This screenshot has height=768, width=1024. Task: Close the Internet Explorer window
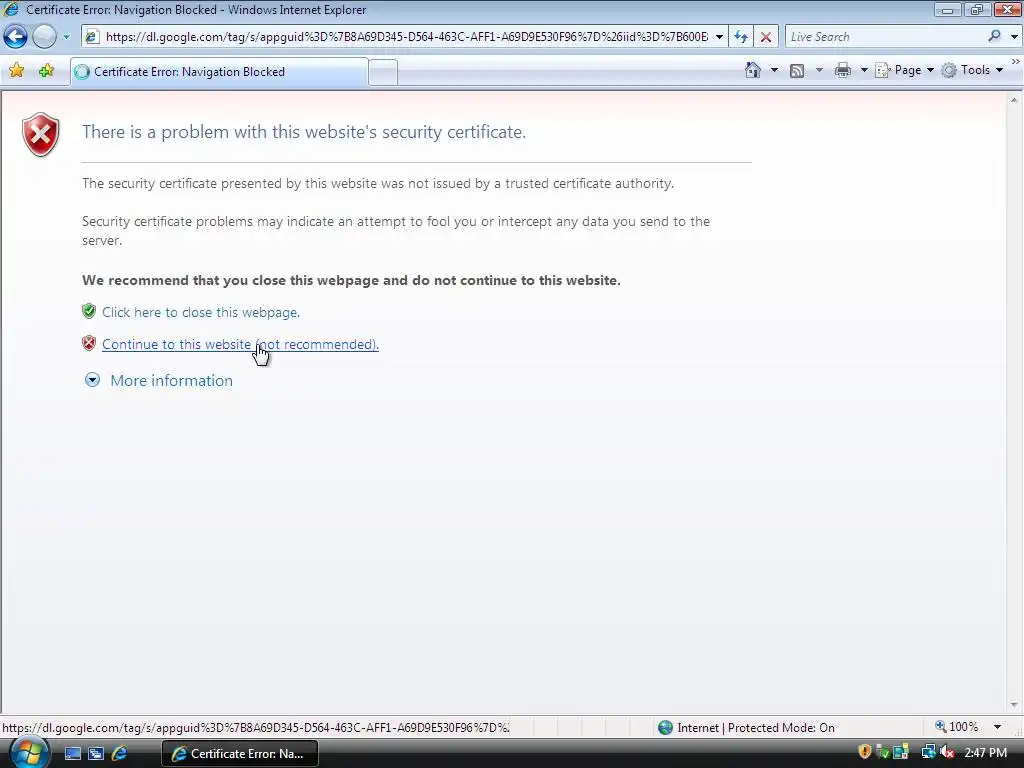(x=1007, y=10)
